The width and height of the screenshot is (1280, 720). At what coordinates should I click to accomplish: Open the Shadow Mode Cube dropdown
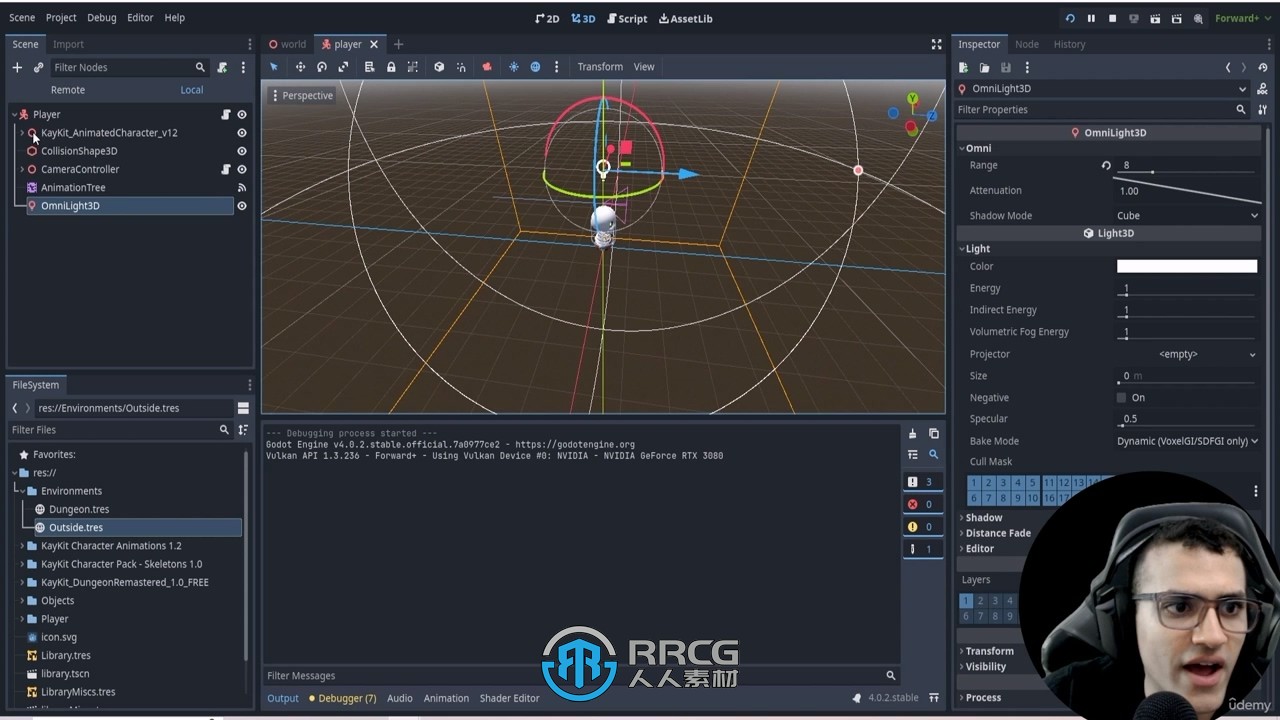tap(1187, 215)
